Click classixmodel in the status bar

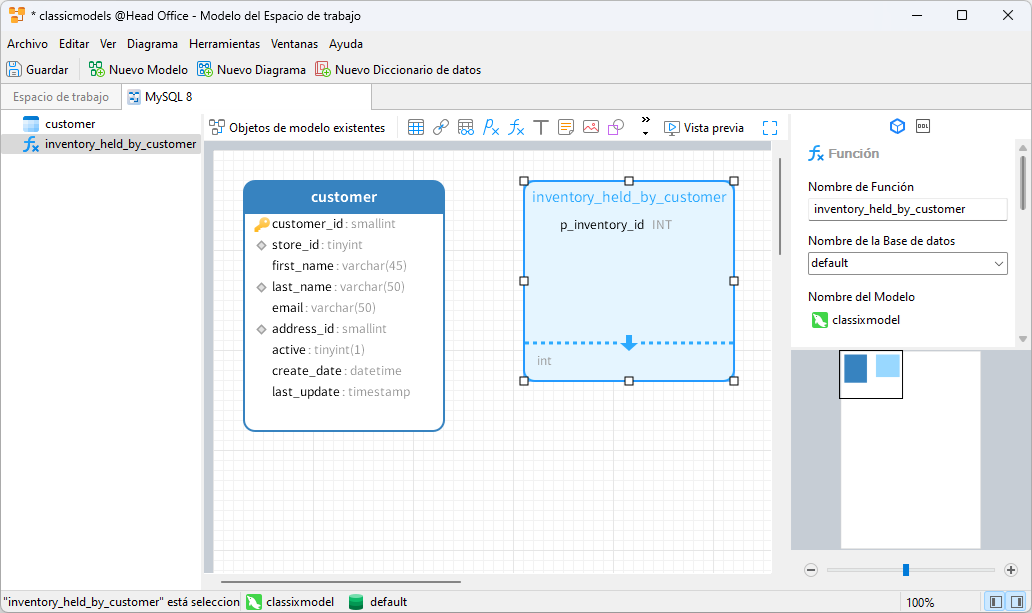tap(290, 602)
